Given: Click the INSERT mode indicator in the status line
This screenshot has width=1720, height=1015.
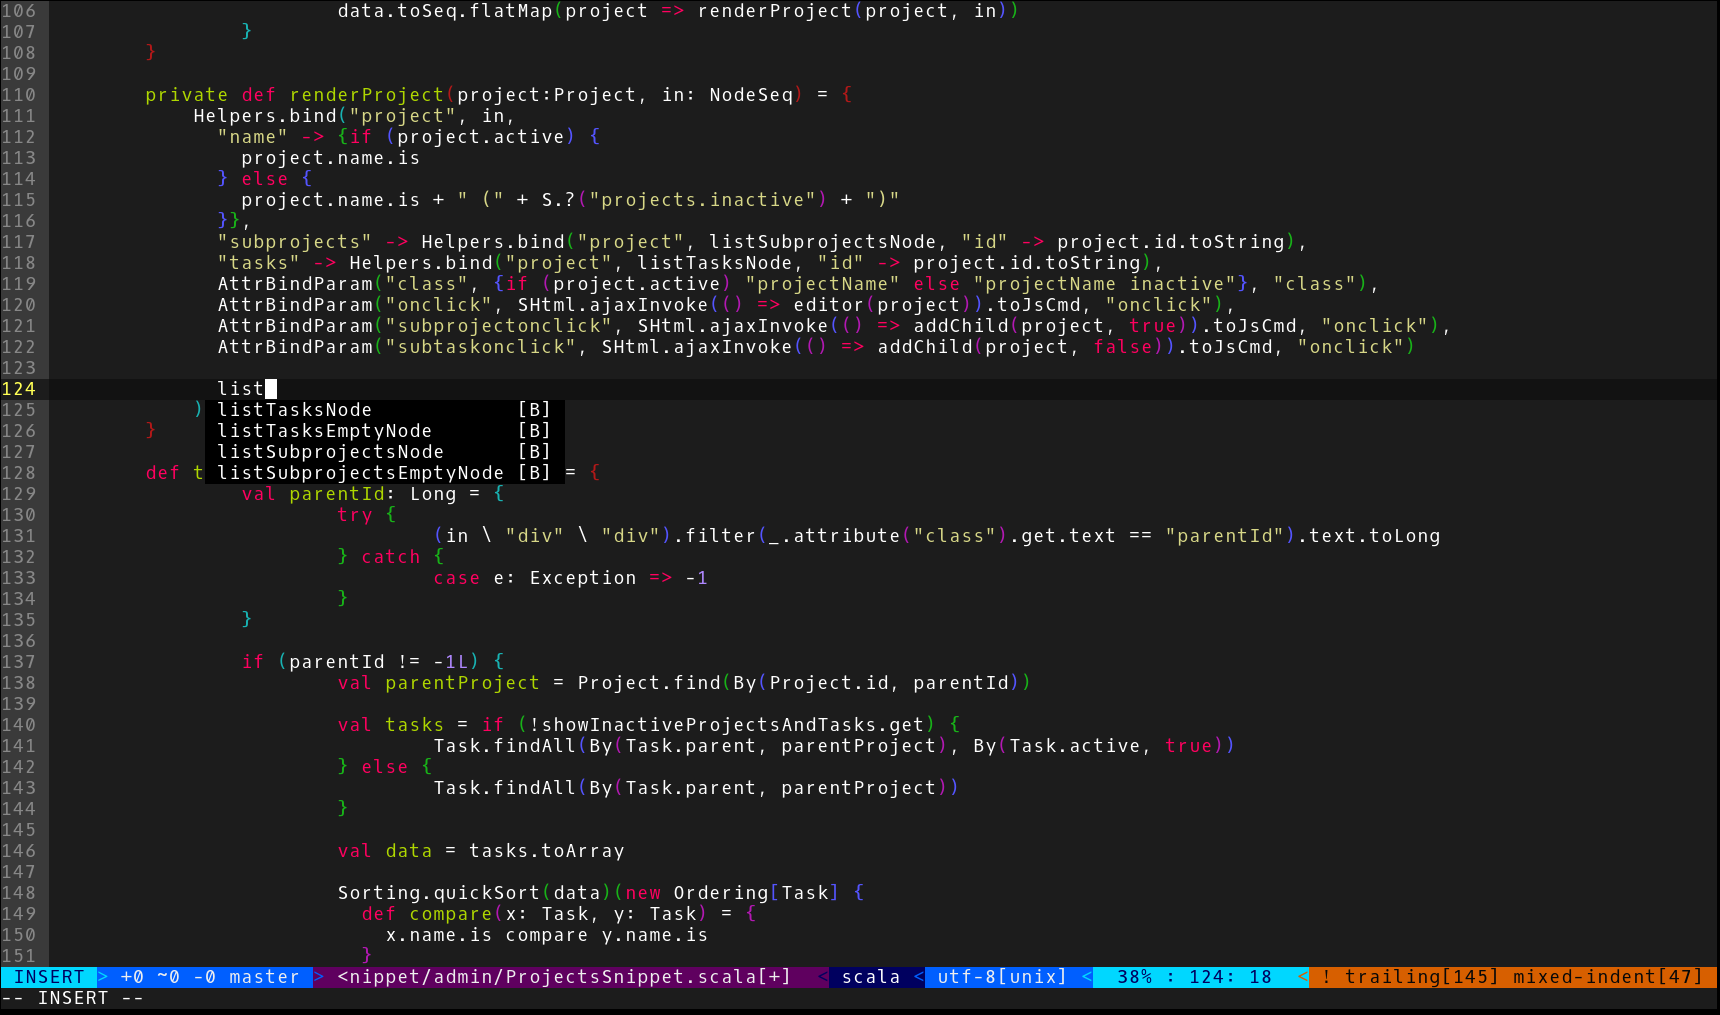Looking at the screenshot, I should (49, 977).
